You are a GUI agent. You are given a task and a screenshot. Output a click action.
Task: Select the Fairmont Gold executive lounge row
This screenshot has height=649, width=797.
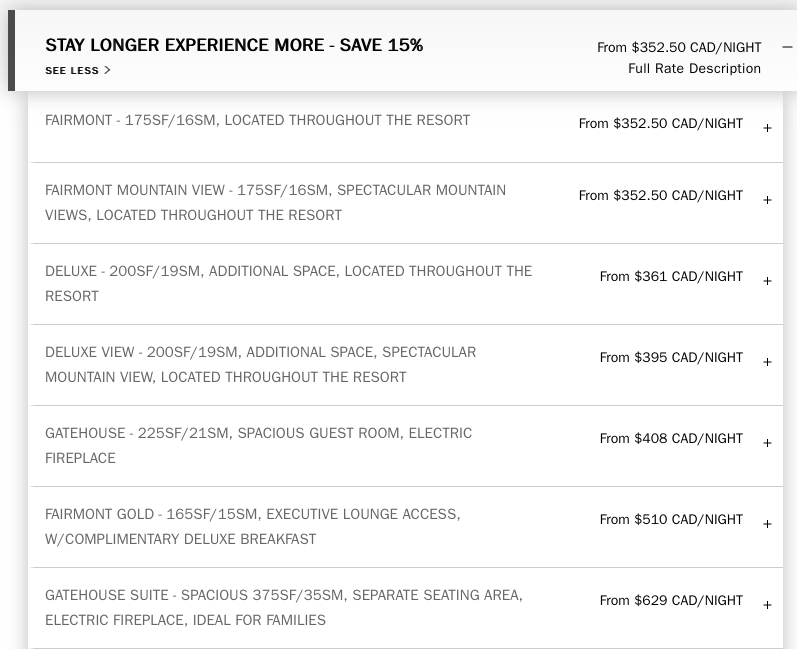tap(406, 527)
